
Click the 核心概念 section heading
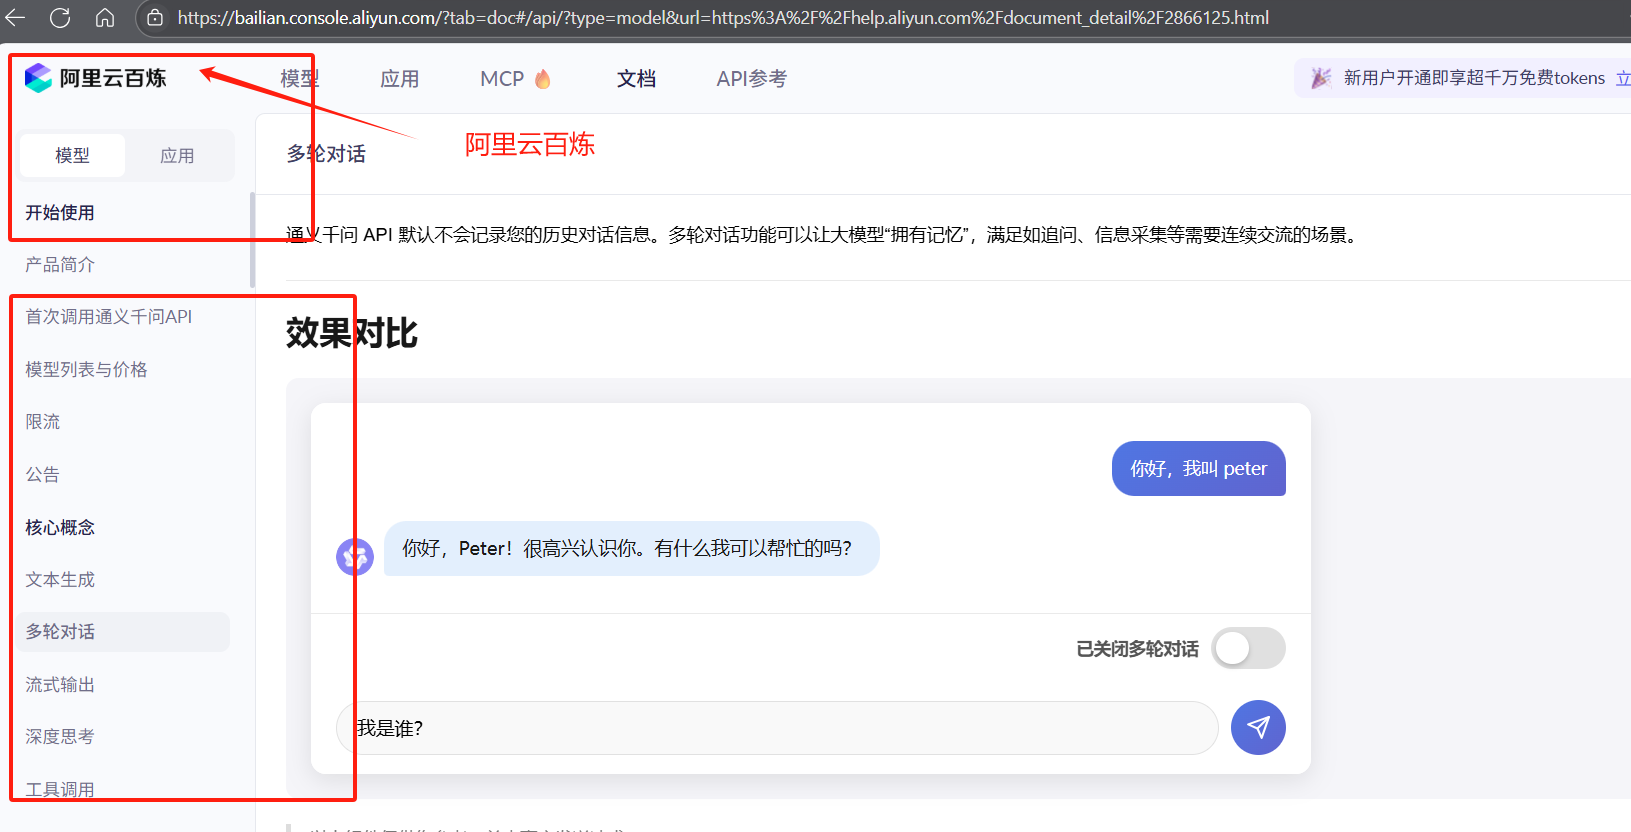click(x=60, y=527)
